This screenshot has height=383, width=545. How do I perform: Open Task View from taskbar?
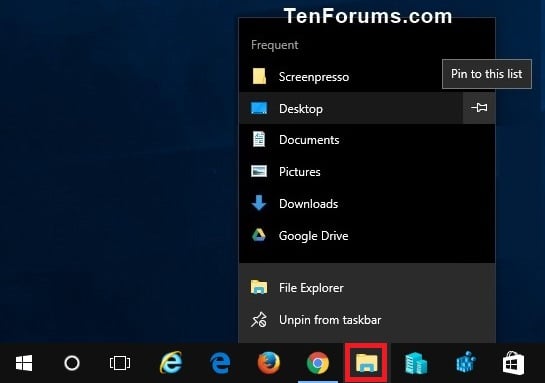point(120,363)
